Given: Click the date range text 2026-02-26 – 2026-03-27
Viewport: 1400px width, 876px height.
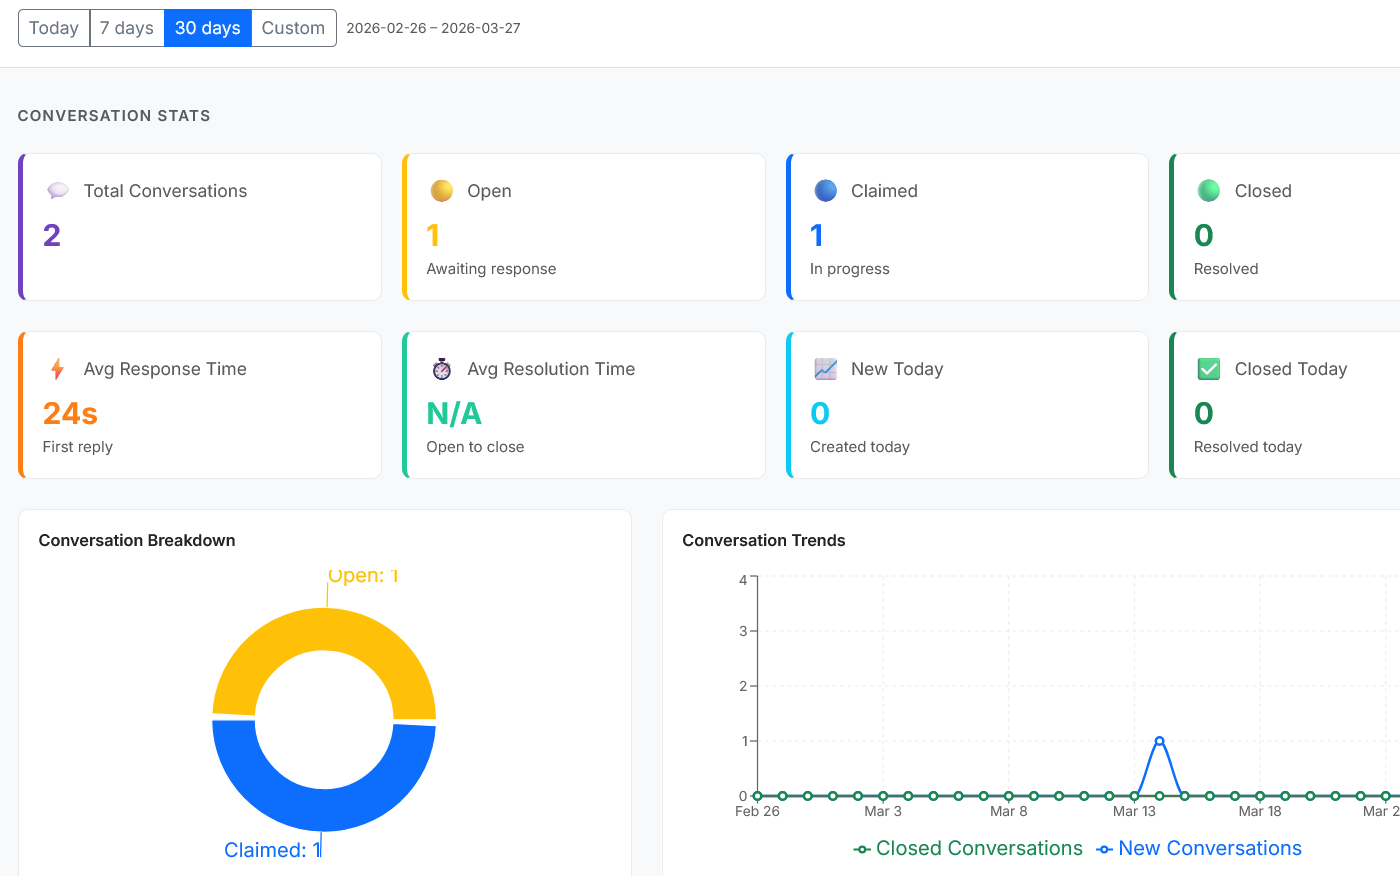Looking at the screenshot, I should (x=433, y=28).
